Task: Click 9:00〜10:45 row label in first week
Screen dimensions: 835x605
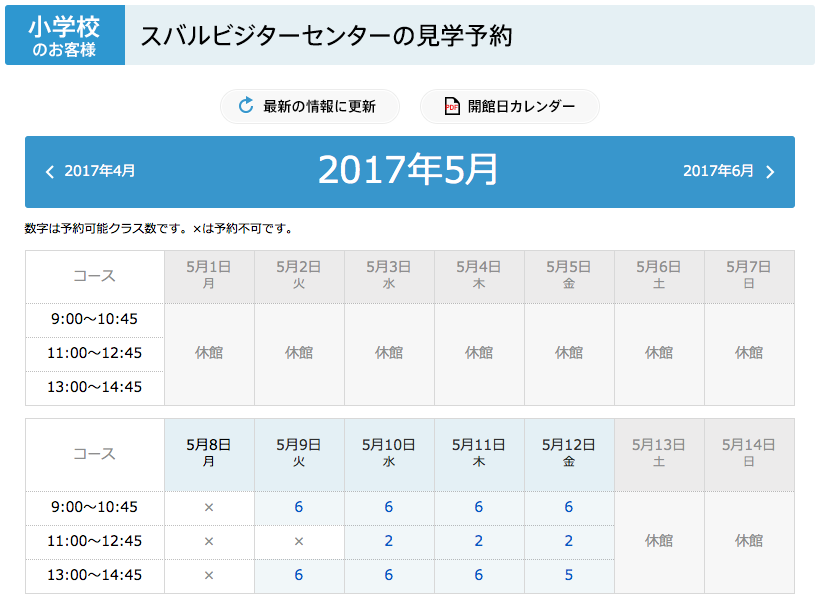Action: pos(94,319)
